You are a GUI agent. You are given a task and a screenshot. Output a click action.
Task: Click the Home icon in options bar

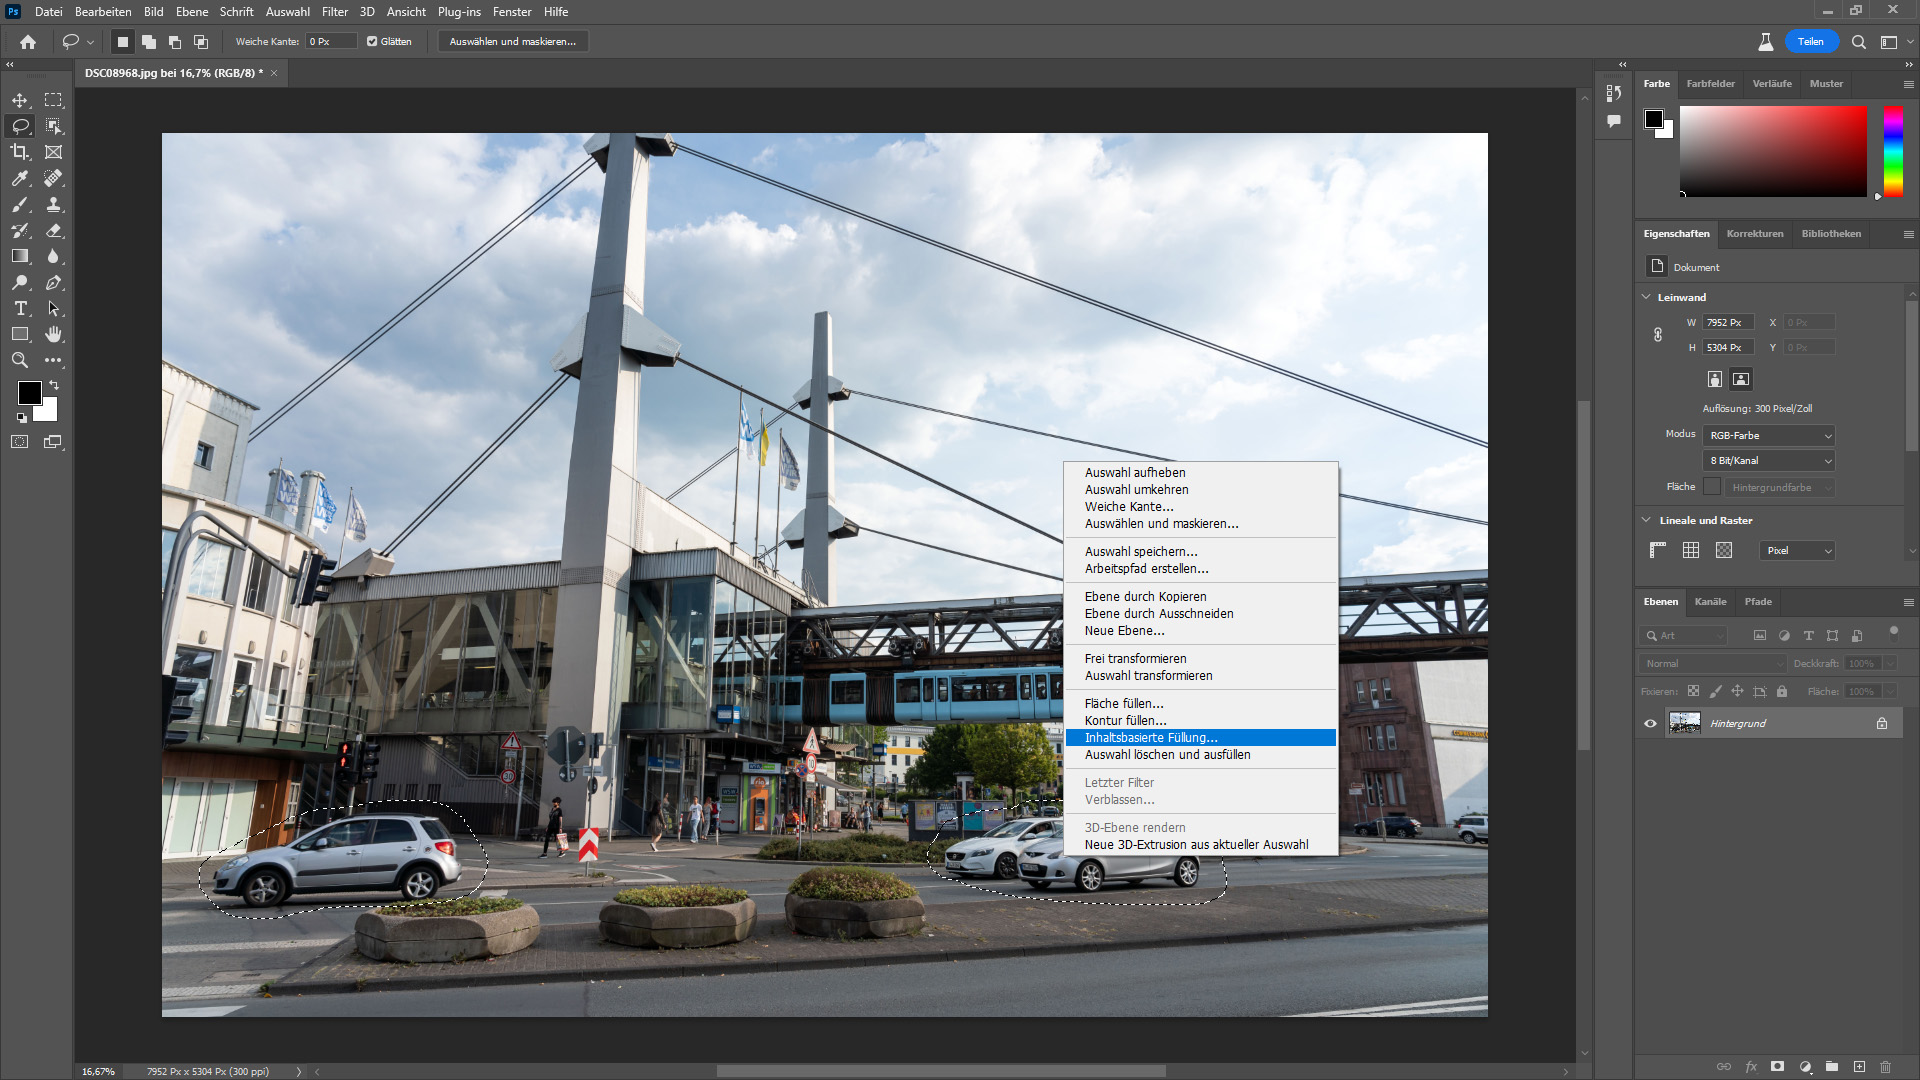click(x=28, y=42)
